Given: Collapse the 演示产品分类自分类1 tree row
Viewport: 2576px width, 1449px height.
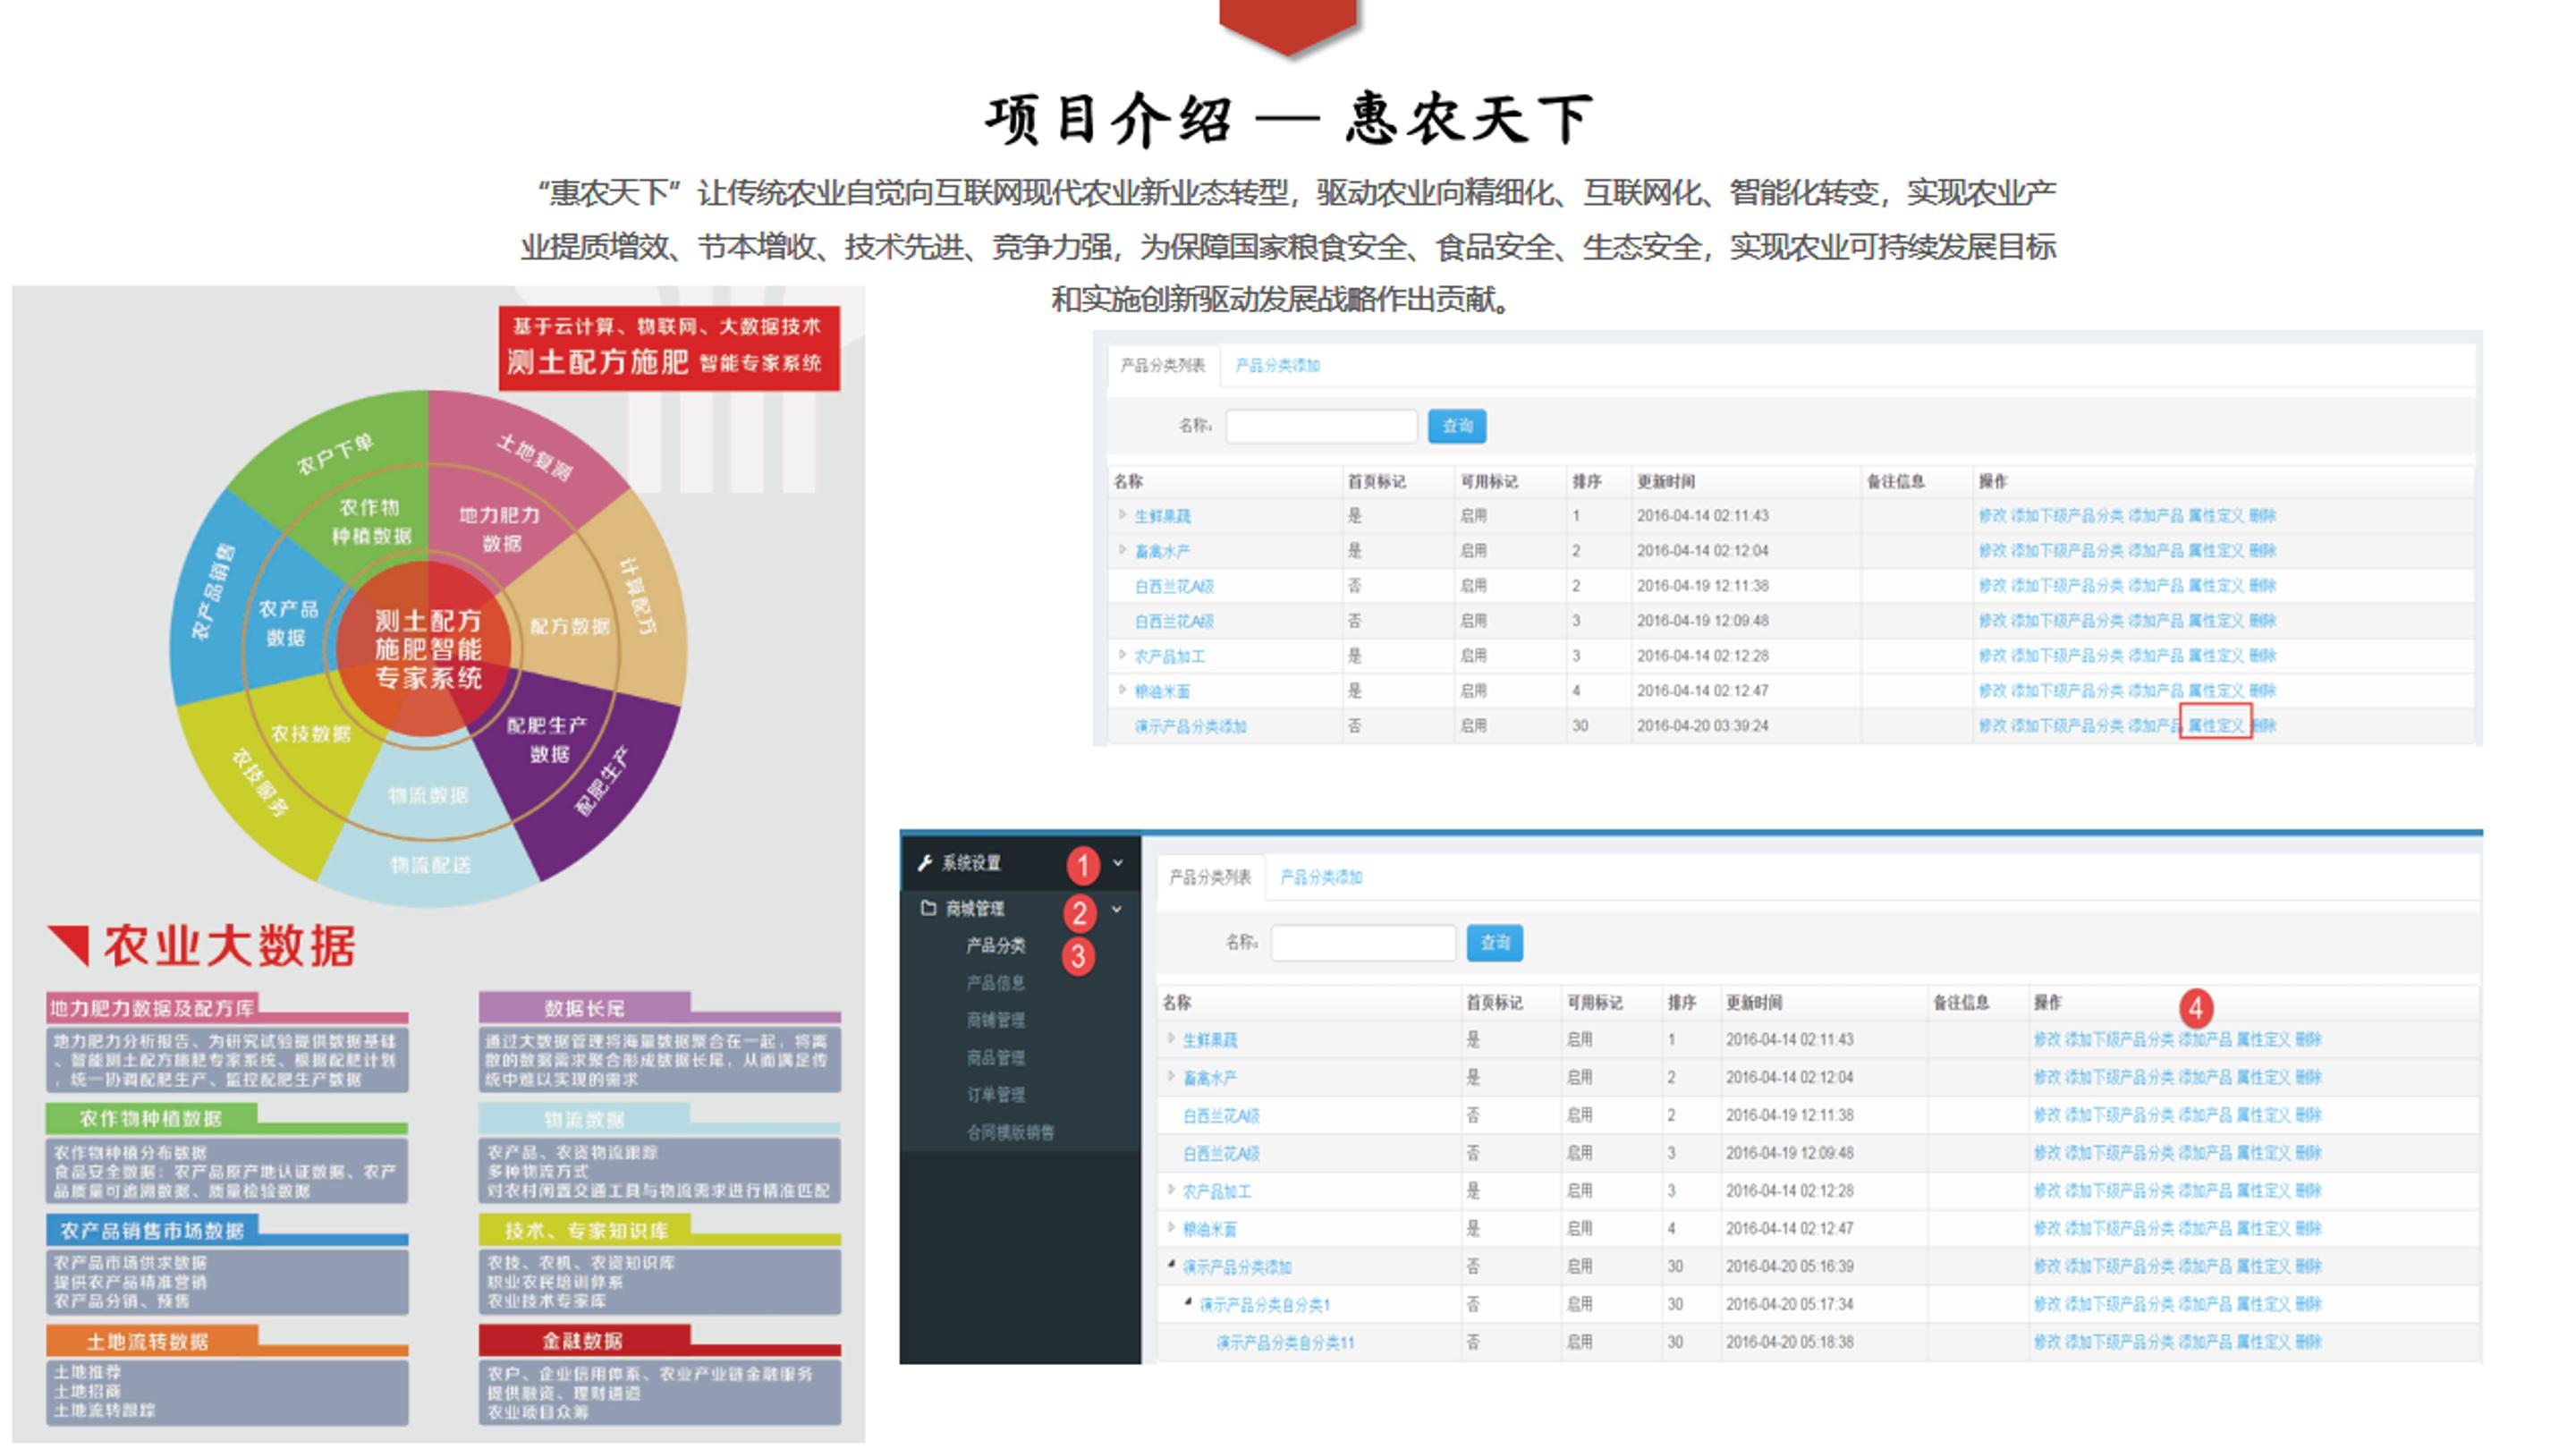Looking at the screenshot, I should [x=1188, y=1302].
